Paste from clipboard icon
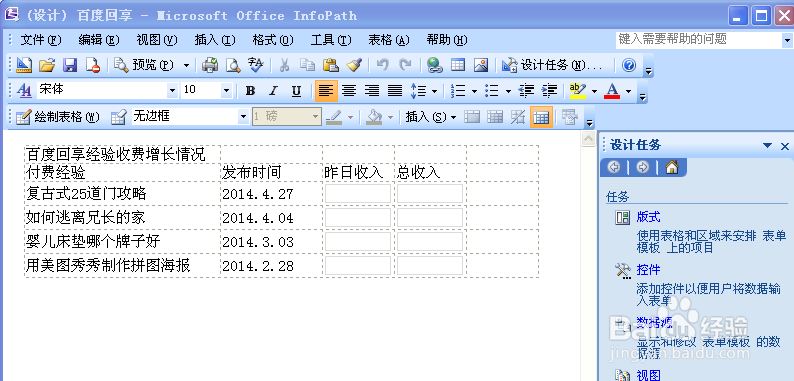The height and width of the screenshot is (381, 794). (330, 65)
